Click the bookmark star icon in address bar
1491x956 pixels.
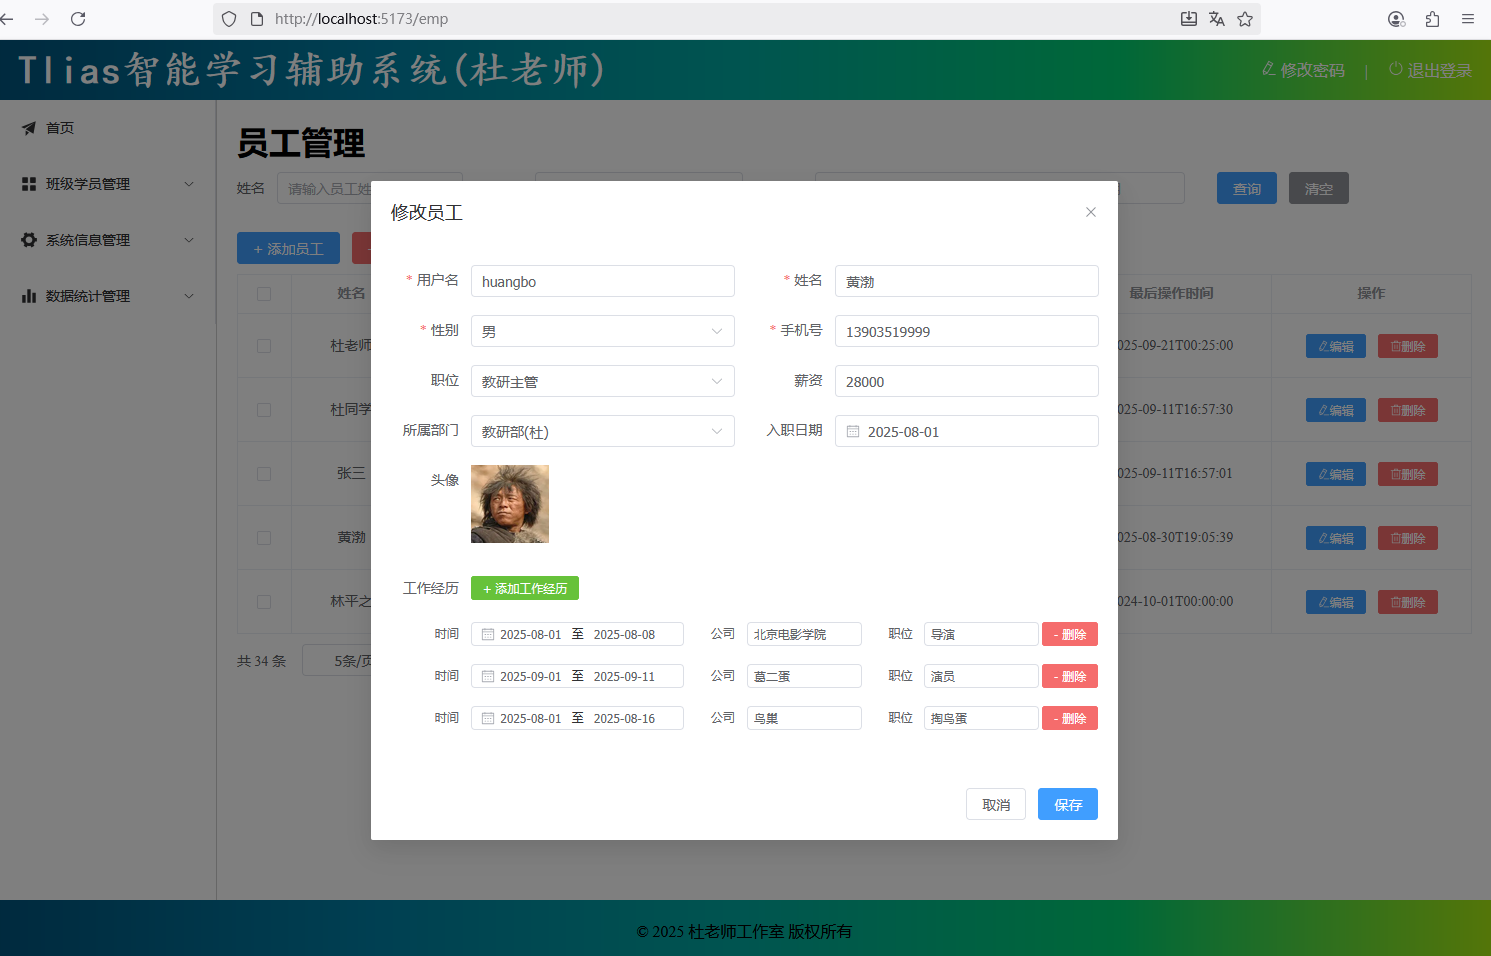coord(1245,19)
